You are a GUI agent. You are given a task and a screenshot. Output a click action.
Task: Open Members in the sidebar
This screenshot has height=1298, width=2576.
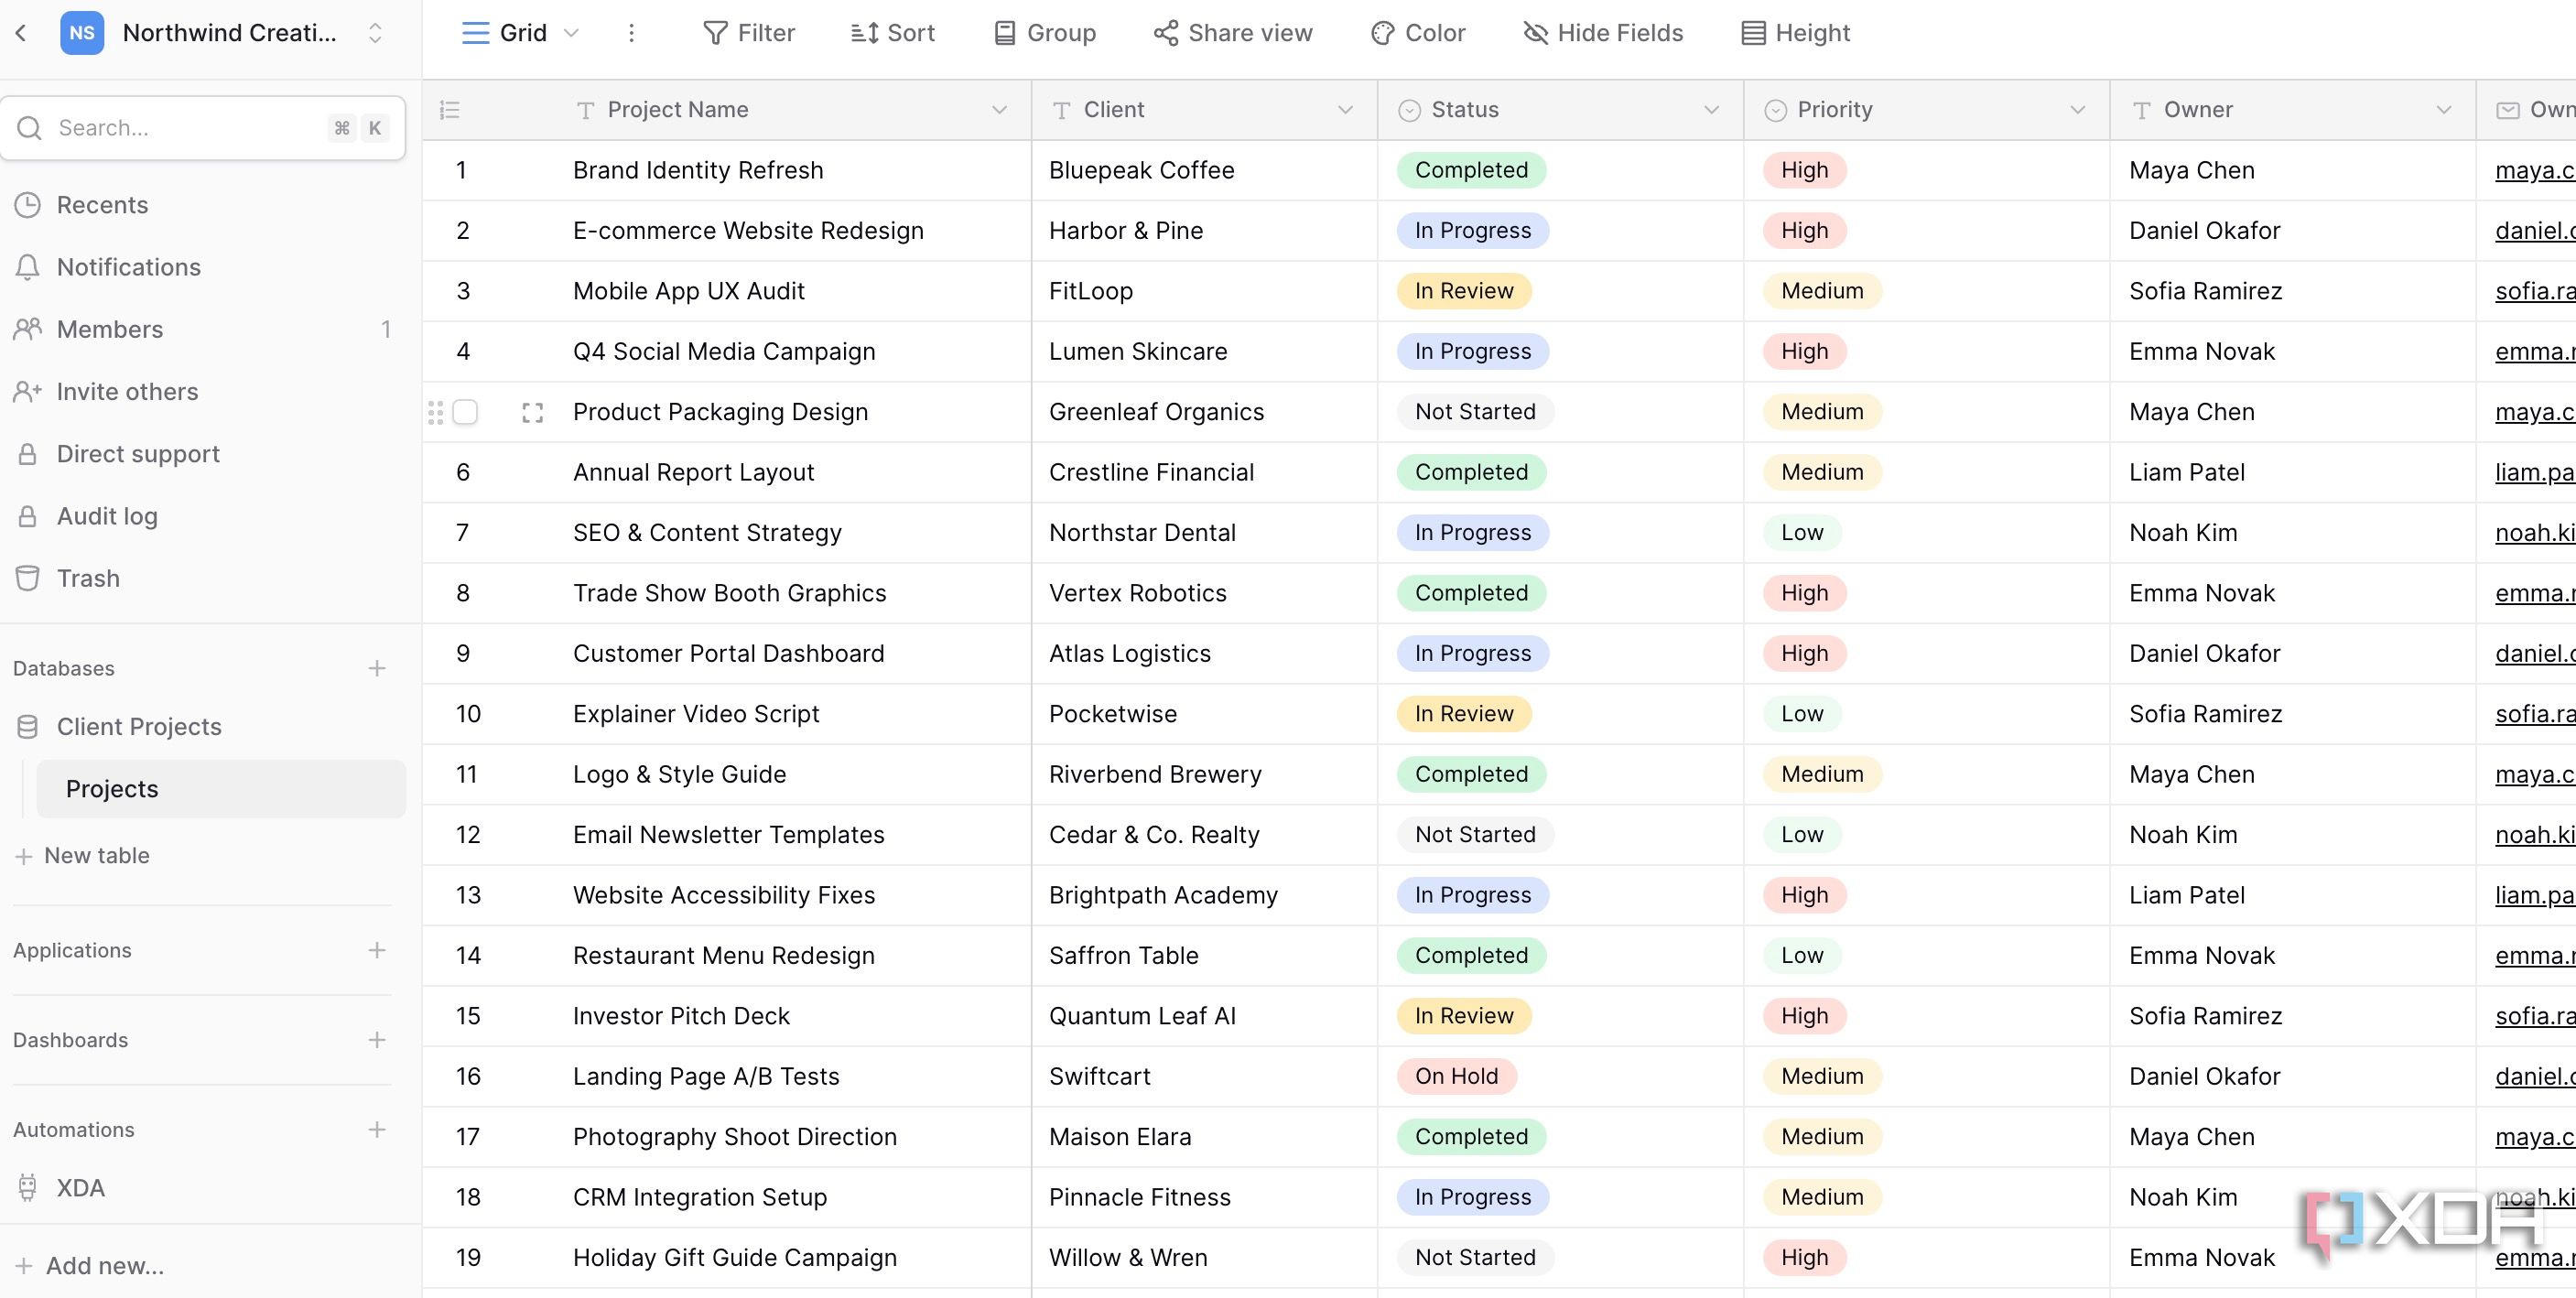click(203, 329)
